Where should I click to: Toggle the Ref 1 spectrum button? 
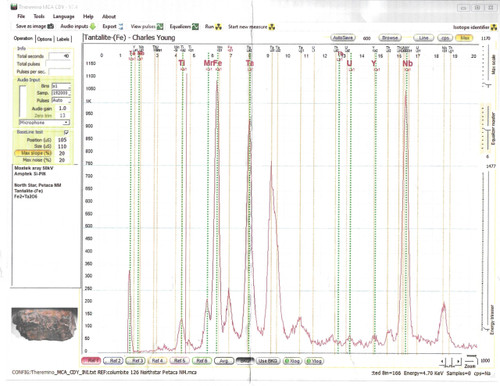pos(91,361)
